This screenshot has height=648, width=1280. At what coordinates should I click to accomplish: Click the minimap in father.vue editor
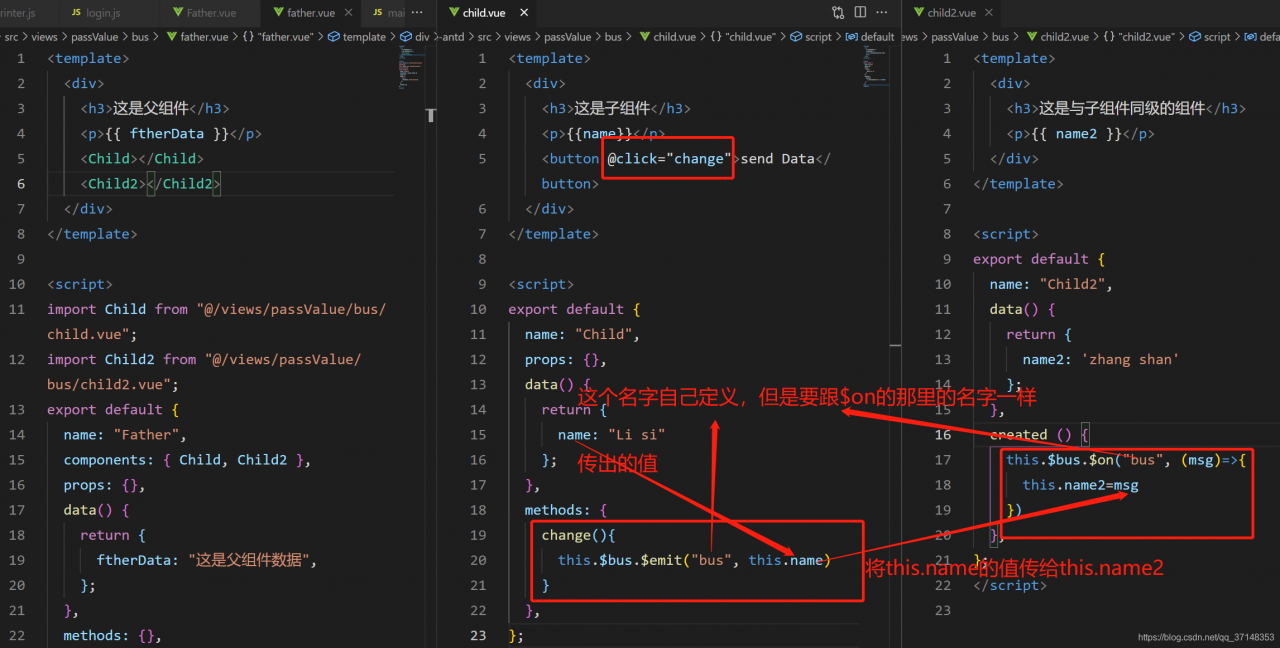click(x=412, y=68)
